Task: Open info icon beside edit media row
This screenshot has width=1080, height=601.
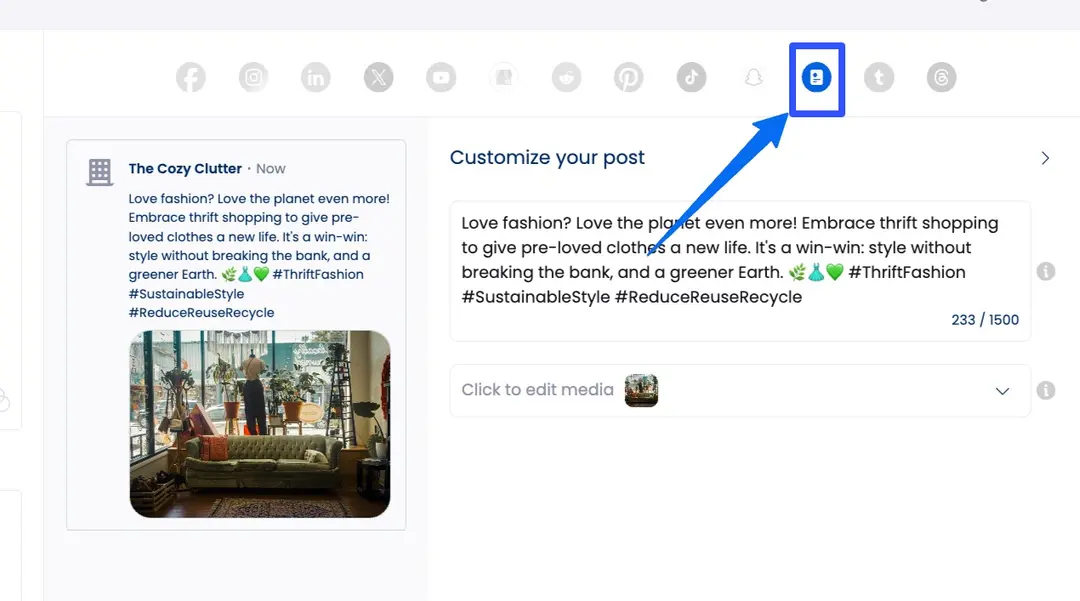Action: (x=1046, y=390)
